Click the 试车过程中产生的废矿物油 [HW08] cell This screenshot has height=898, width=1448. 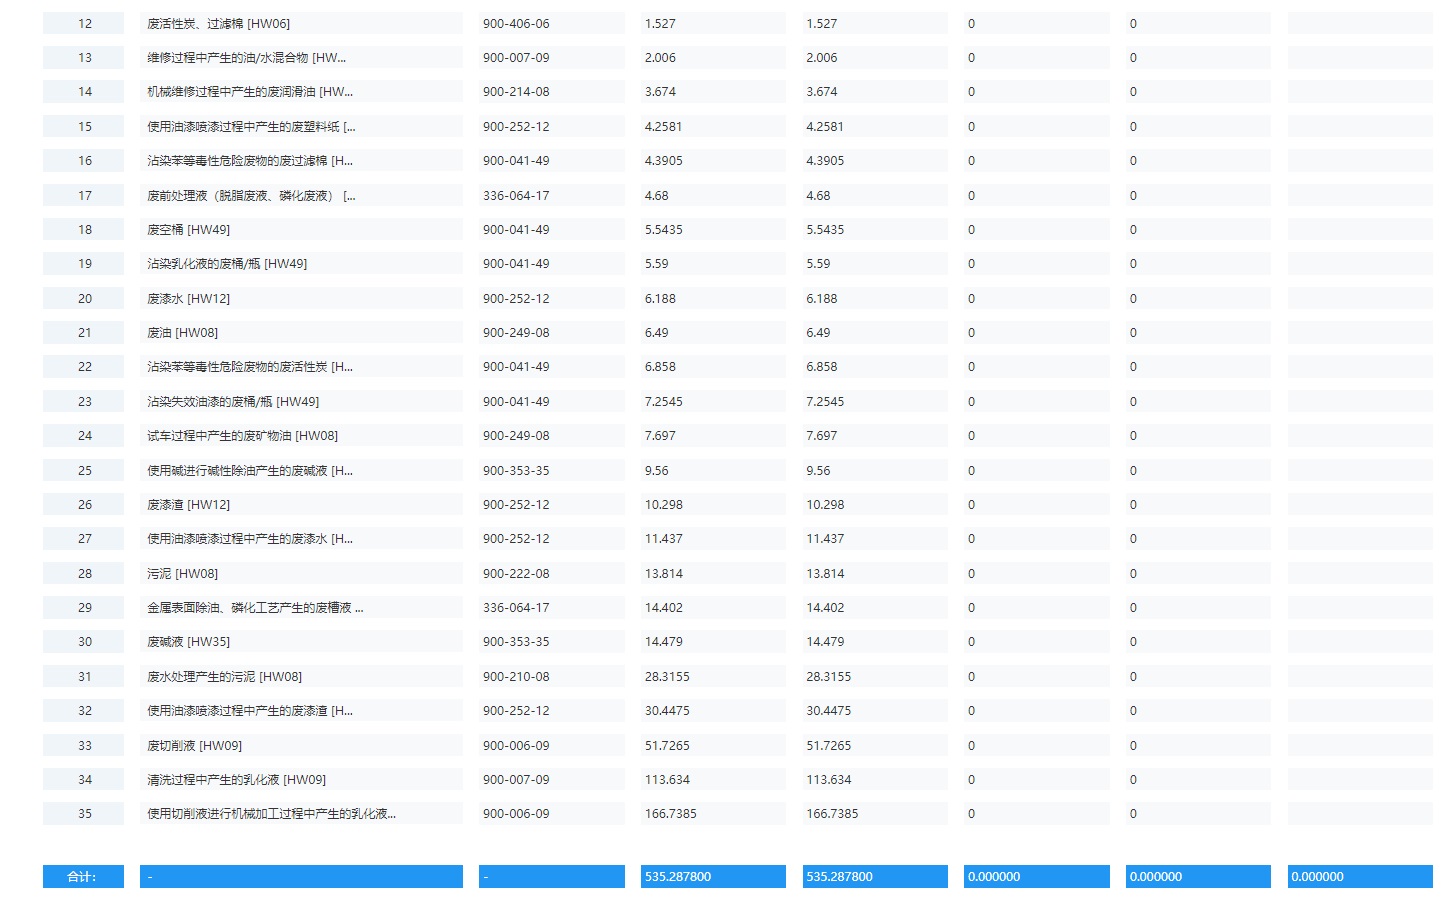click(x=242, y=436)
